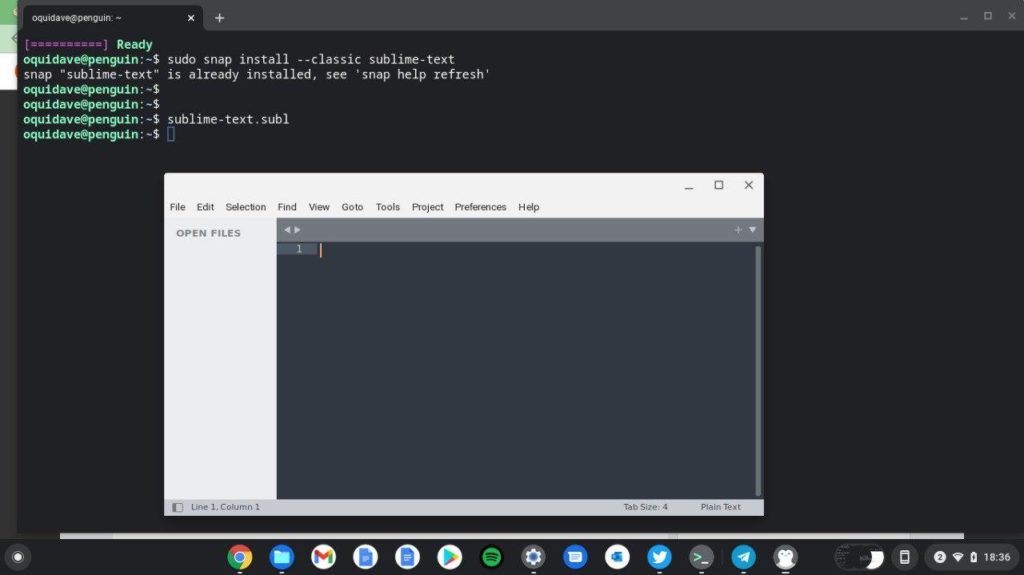Click the Wi-Fi icon in system tray
The height and width of the screenshot is (575, 1024).
[957, 557]
